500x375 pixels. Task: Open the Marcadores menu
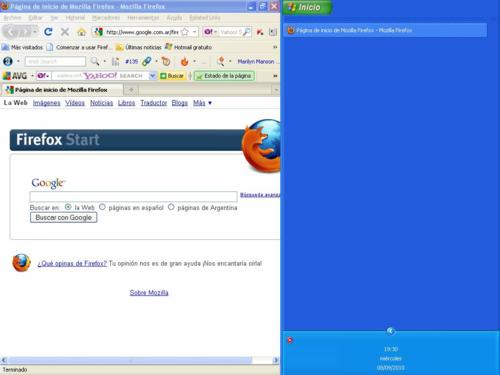click(x=106, y=18)
